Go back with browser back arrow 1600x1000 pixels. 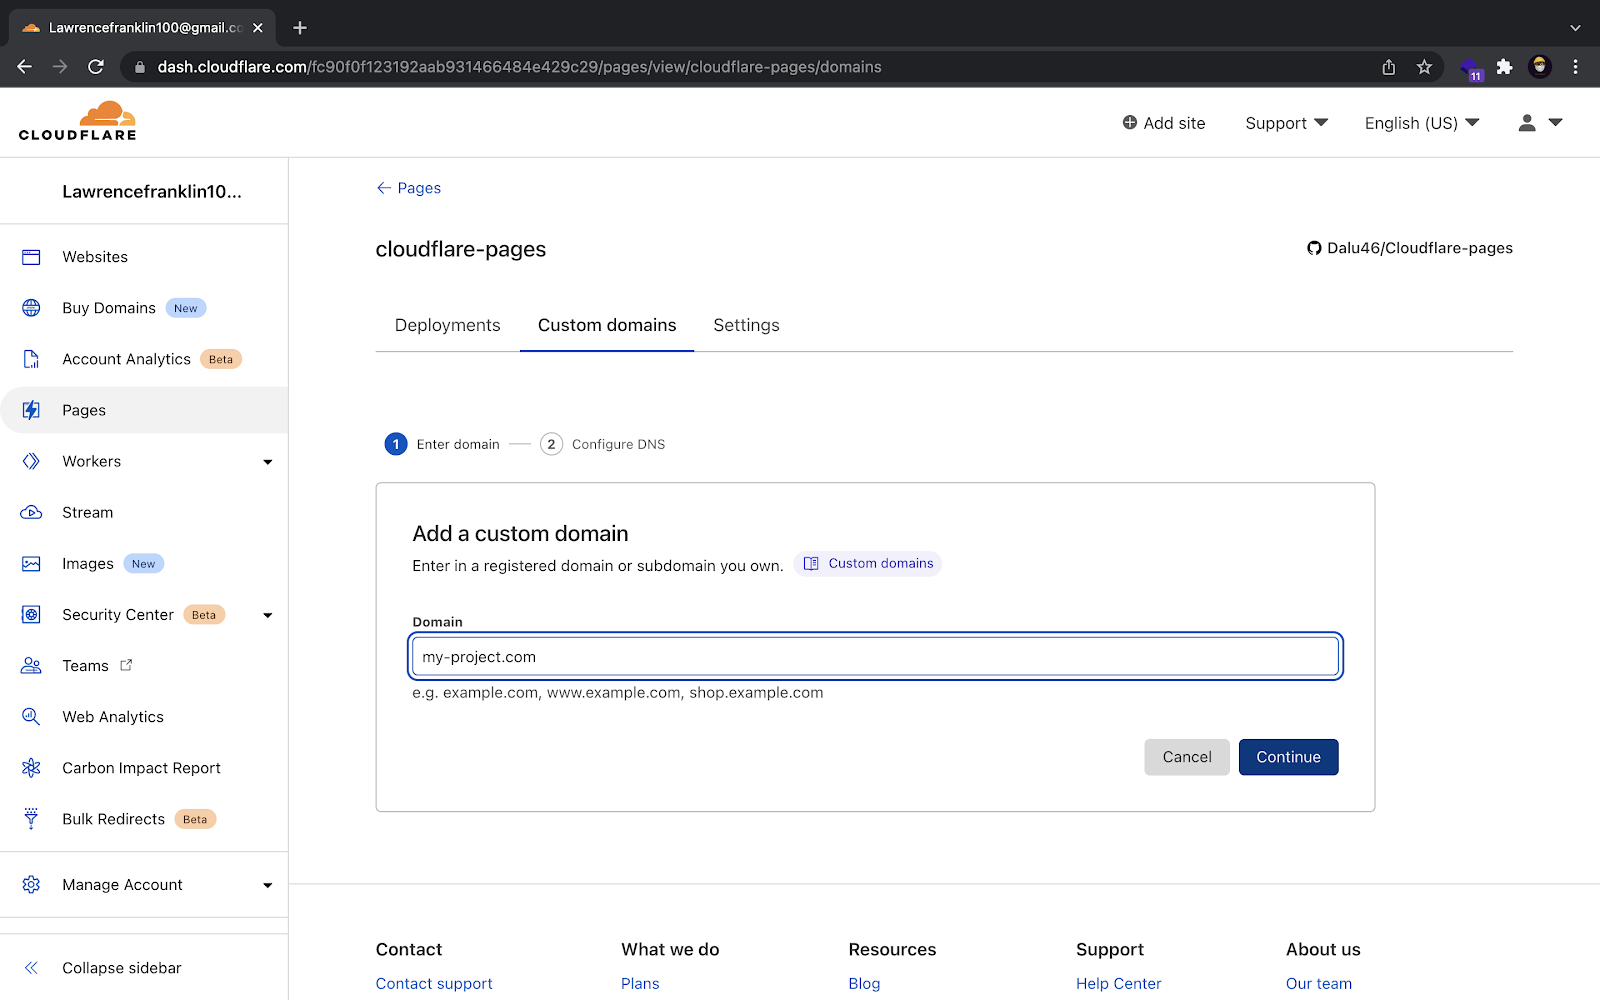coord(25,67)
